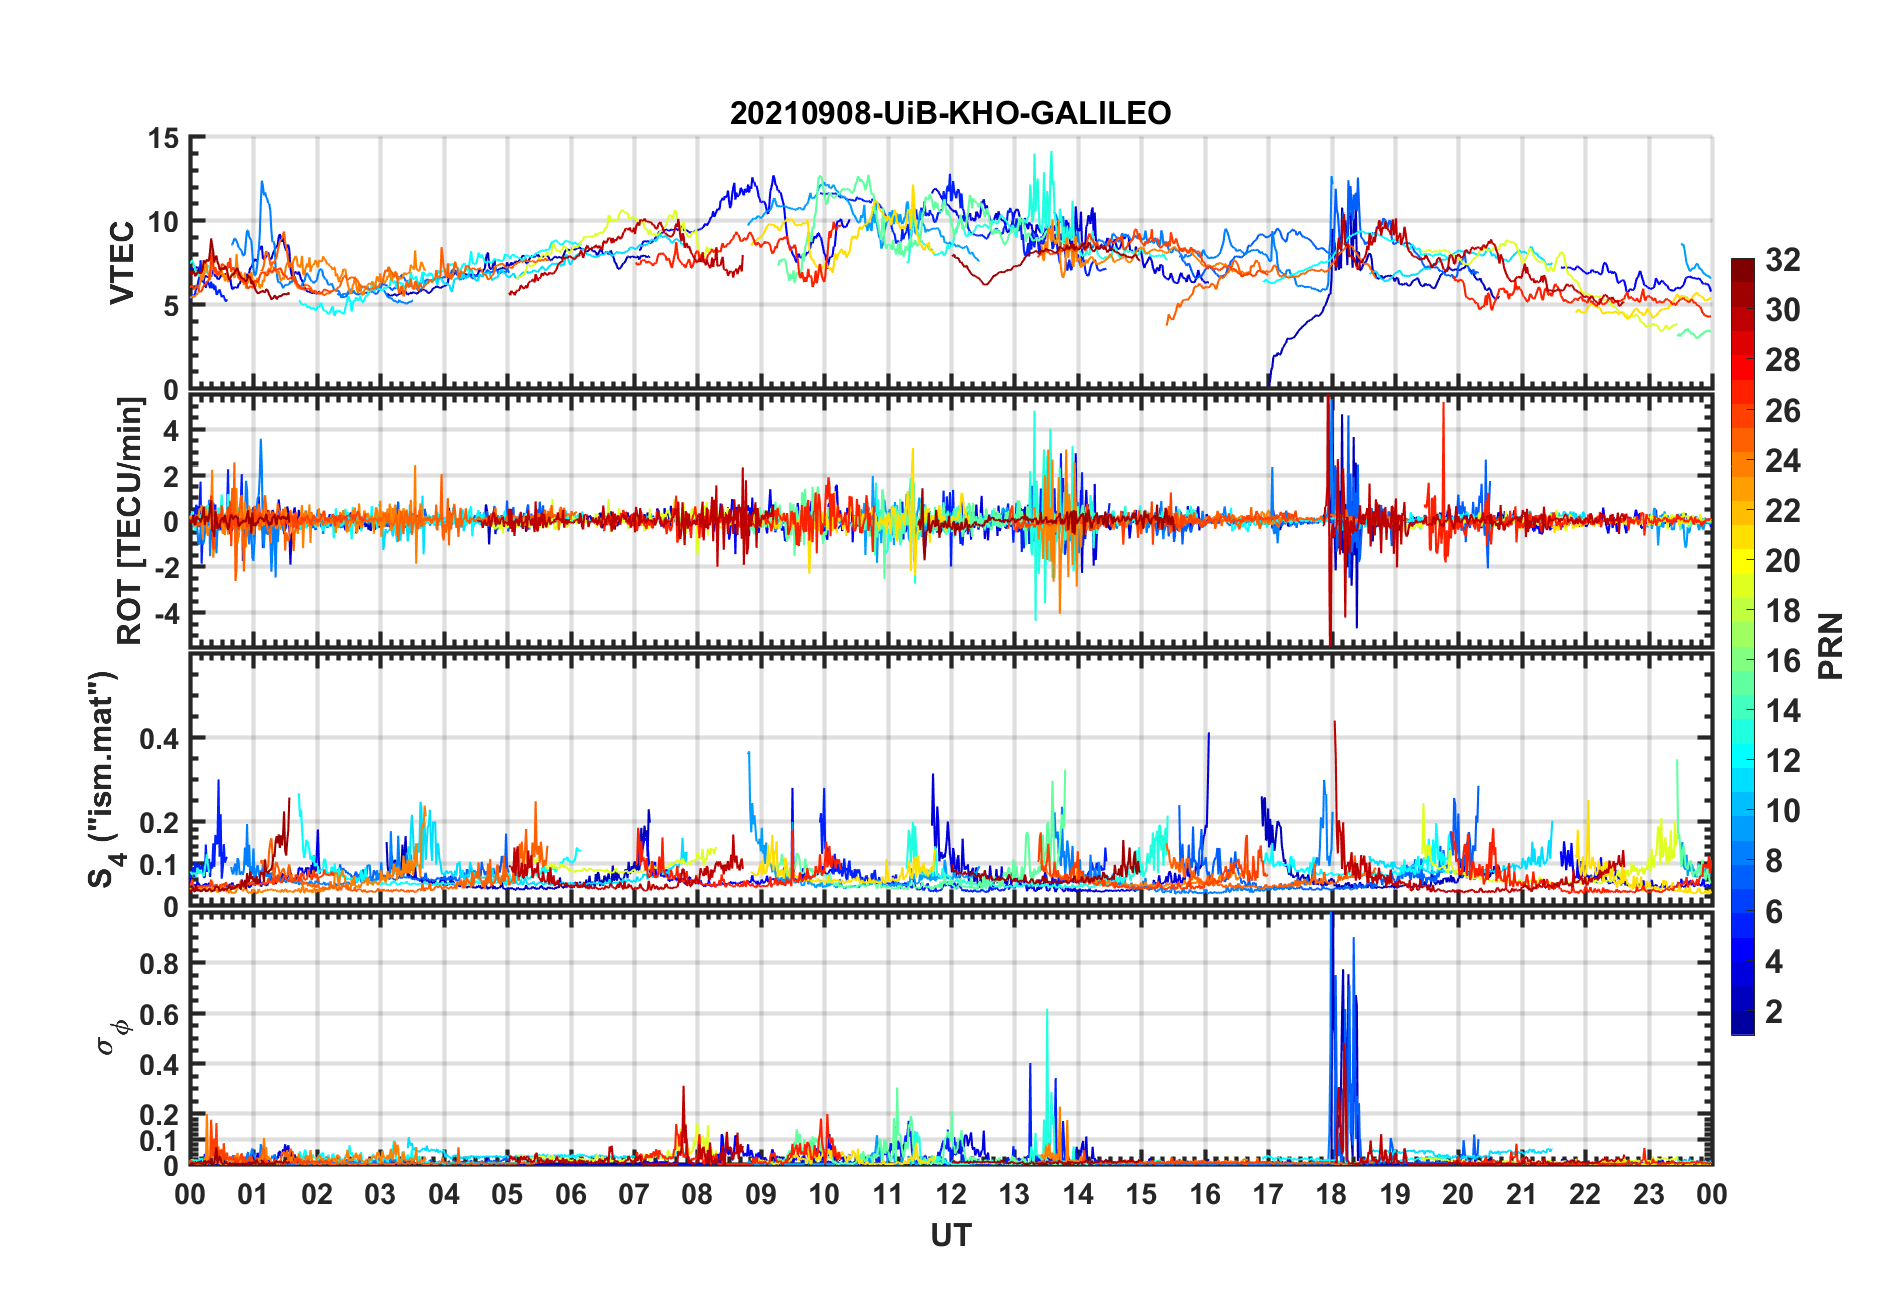This screenshot has width=1902, height=1292.
Task: Click x-axis tick label 06
Action: (x=570, y=1194)
